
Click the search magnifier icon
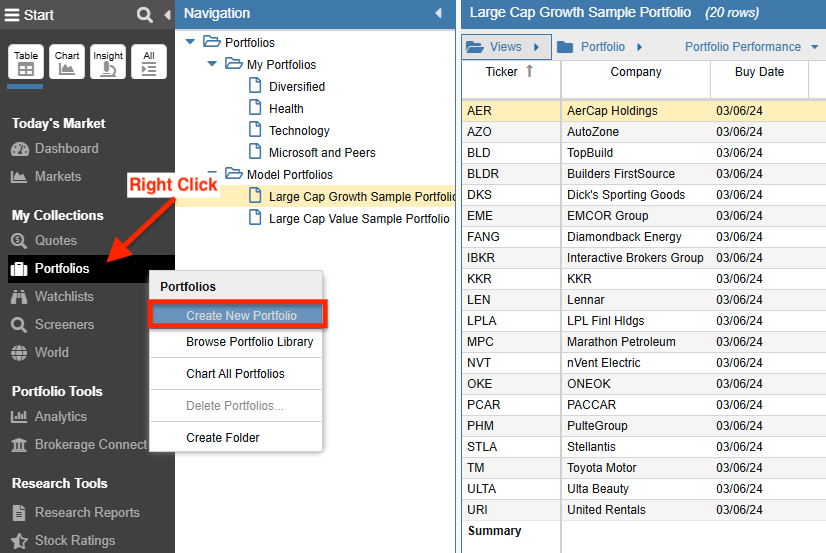(x=144, y=15)
